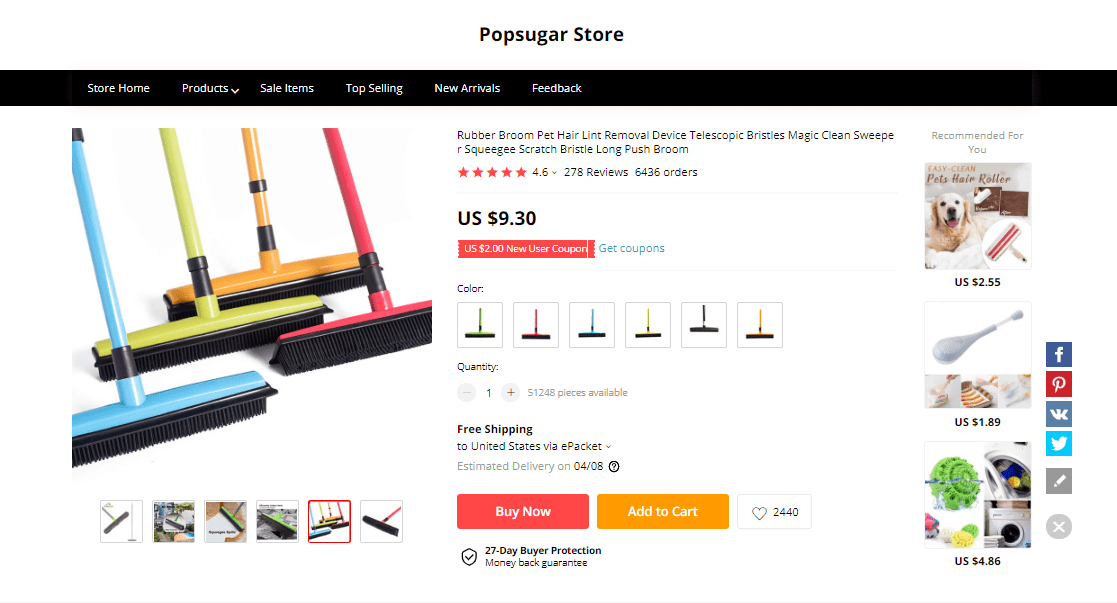Click the pencil edit icon in sidebar
This screenshot has width=1117, height=603.
[x=1059, y=480]
